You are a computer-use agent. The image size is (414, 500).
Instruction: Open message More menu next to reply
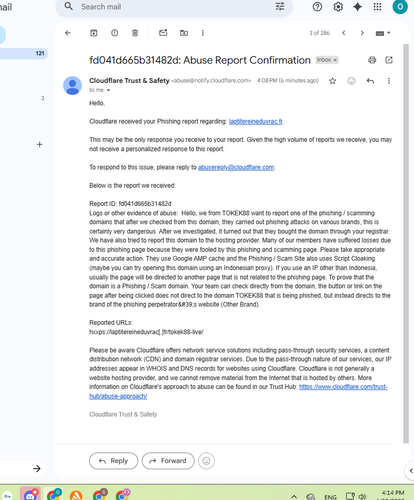pos(389,81)
